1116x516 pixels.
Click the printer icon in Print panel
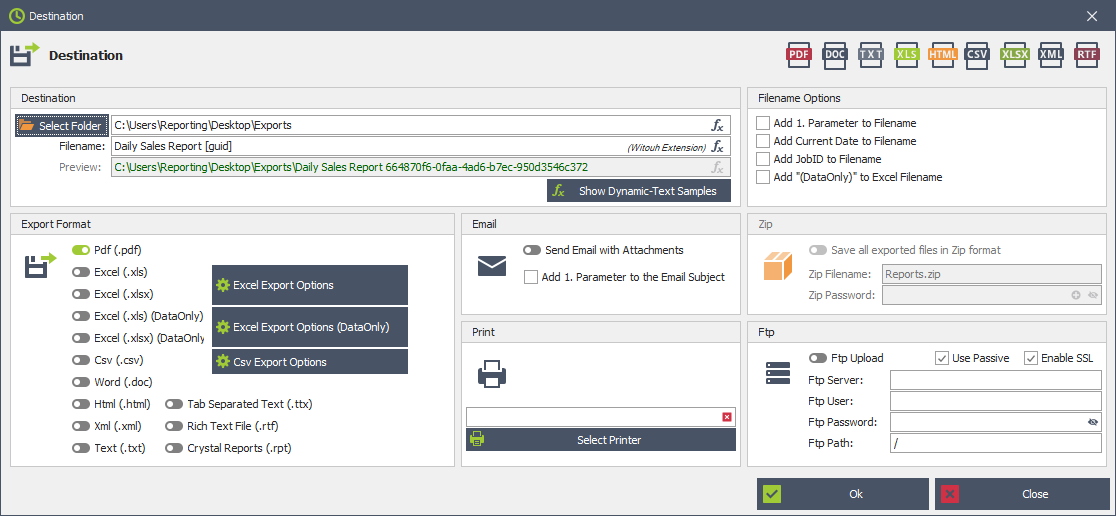click(492, 374)
